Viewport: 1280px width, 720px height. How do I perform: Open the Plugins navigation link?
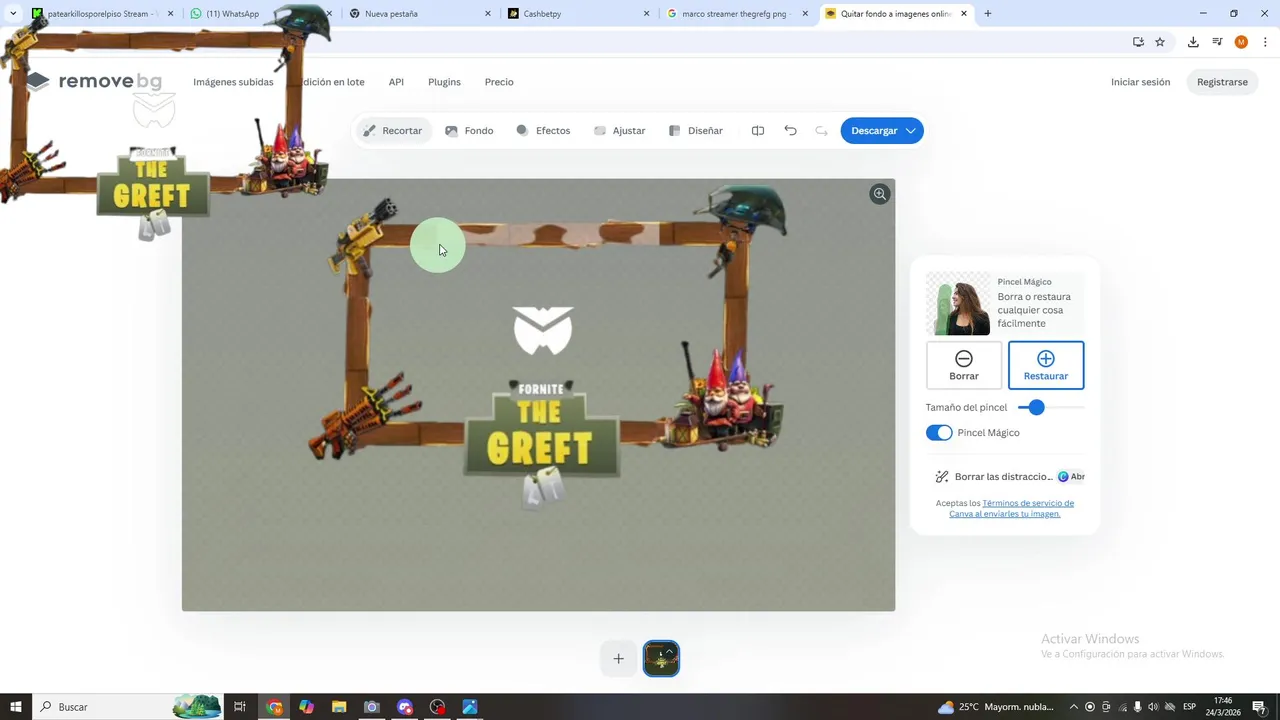click(x=444, y=82)
